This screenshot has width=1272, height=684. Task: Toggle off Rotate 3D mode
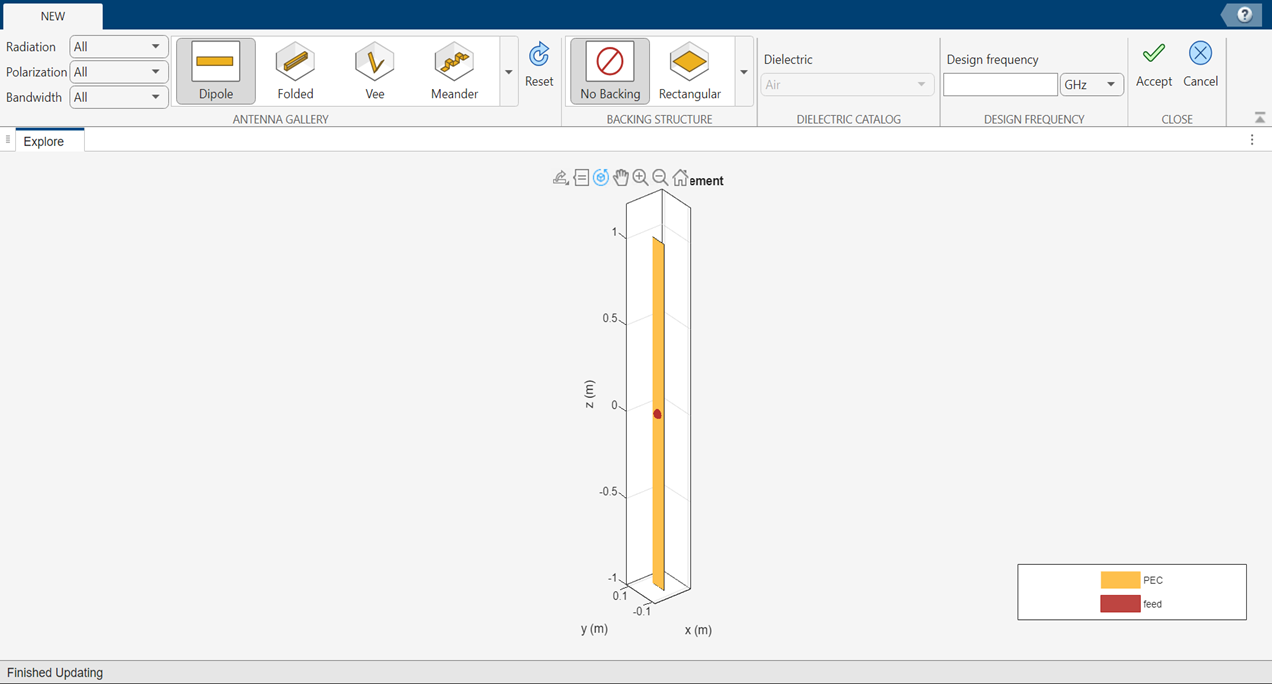click(601, 177)
